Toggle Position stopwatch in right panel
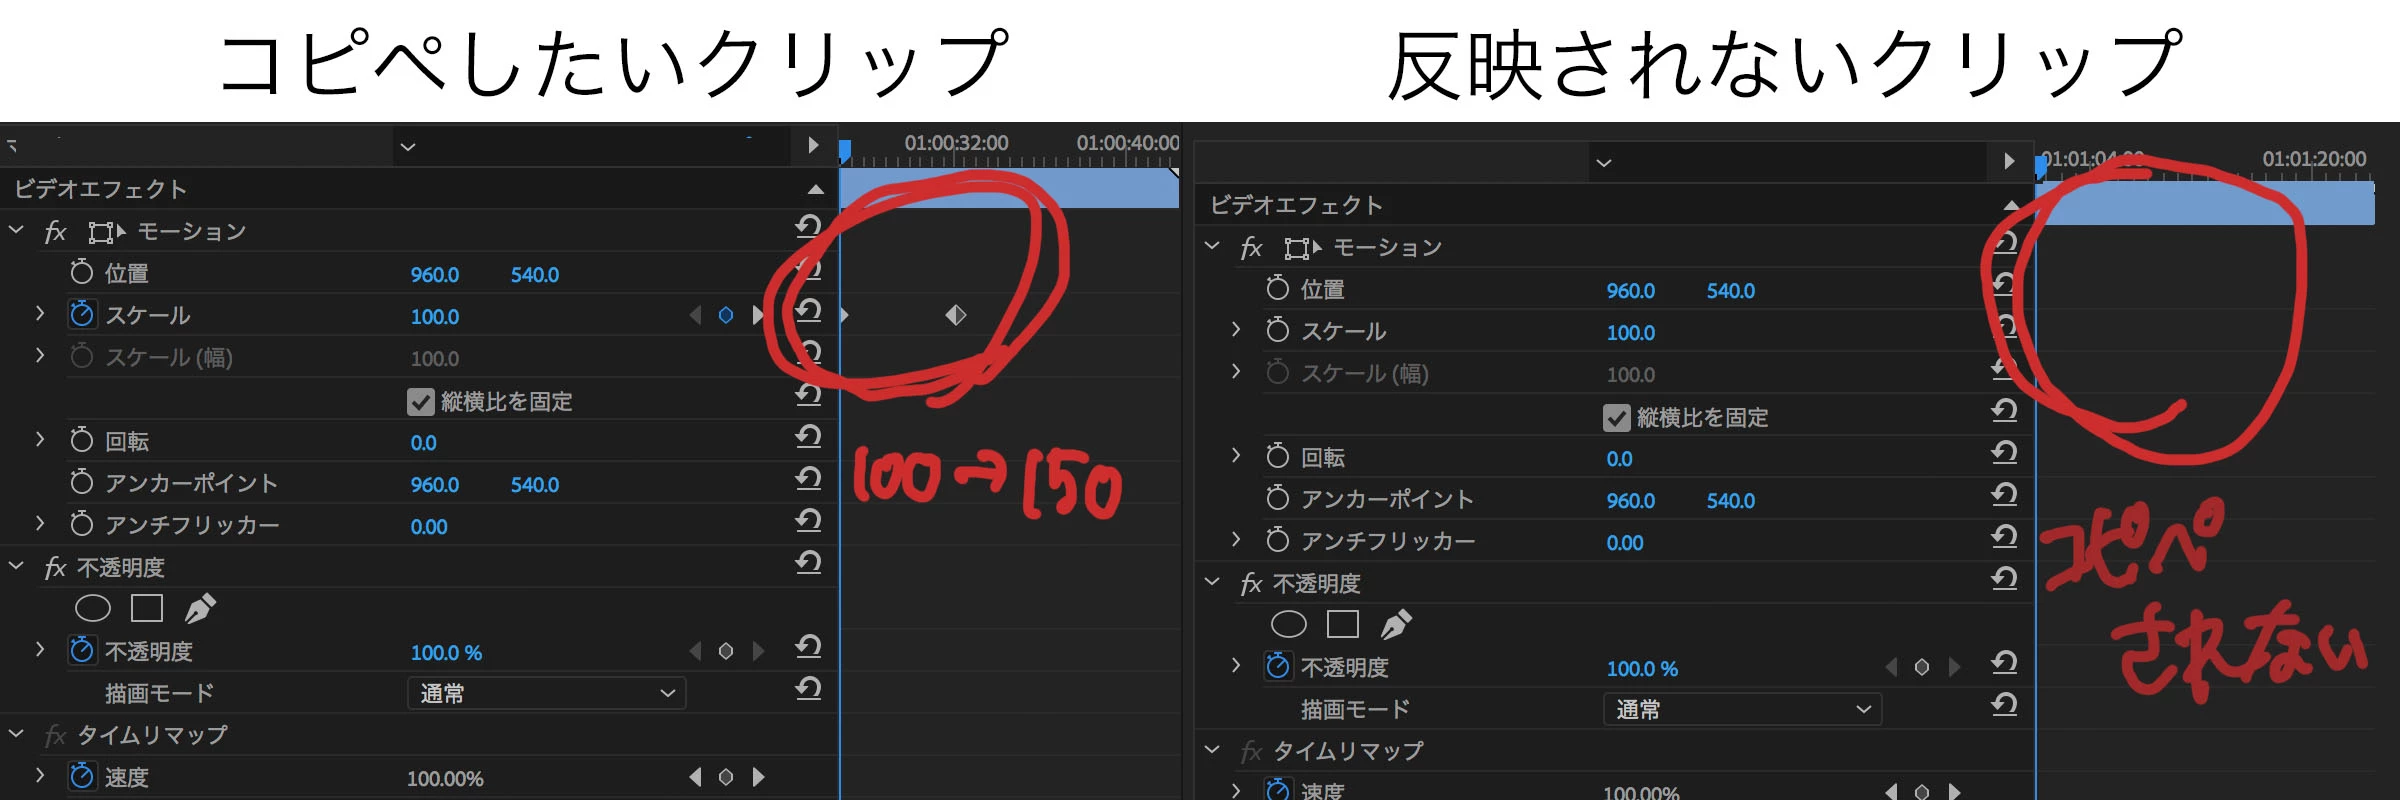This screenshot has height=800, width=2400. (x=1278, y=288)
